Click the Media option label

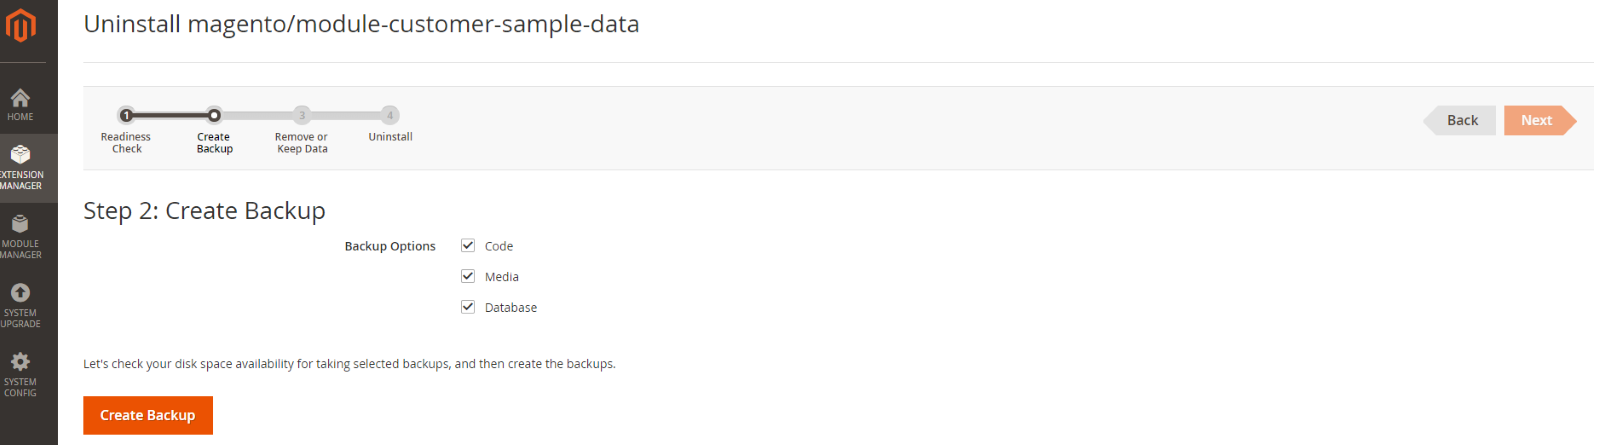502,277
